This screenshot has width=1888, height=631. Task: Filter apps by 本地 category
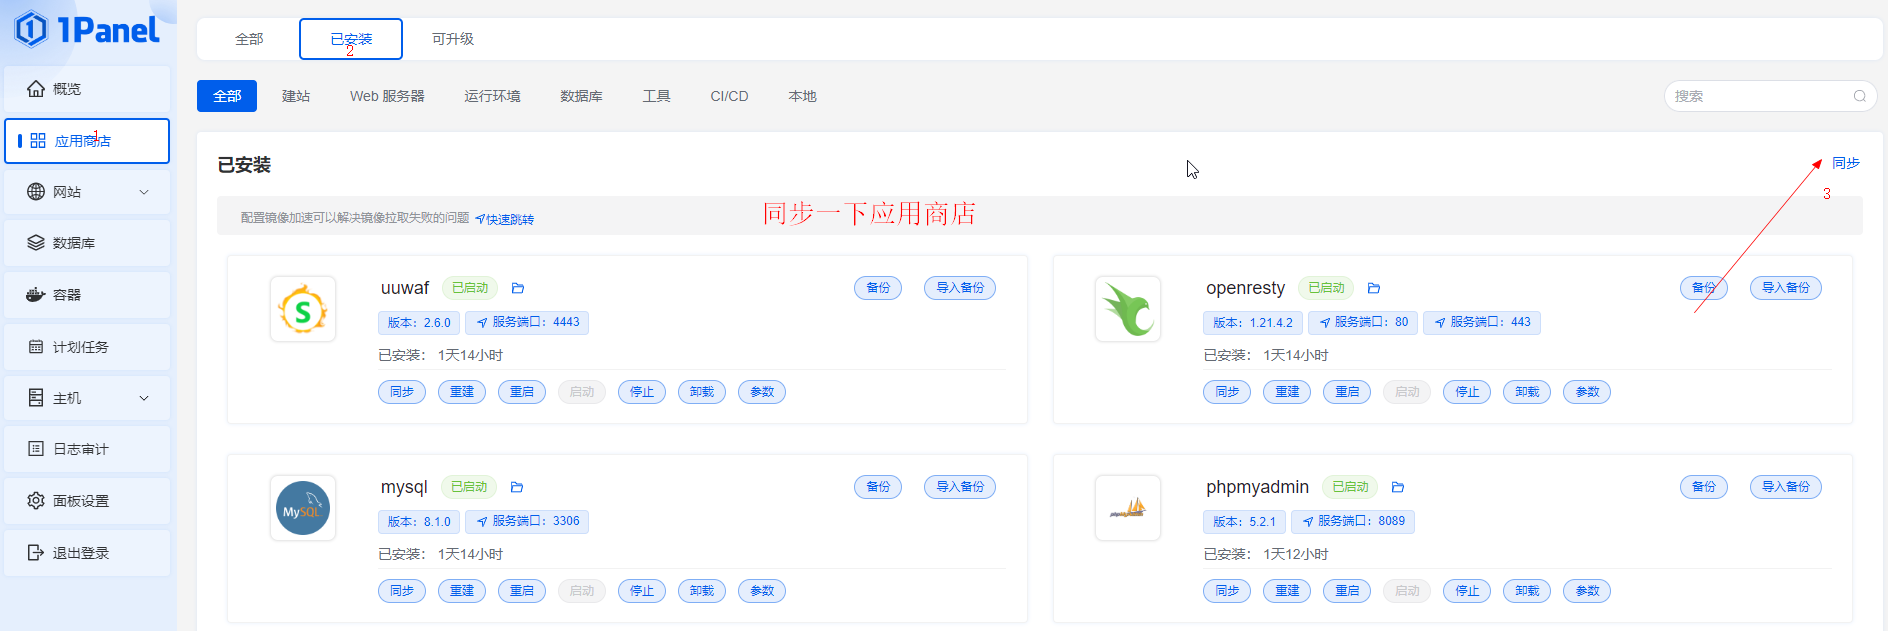coord(802,96)
